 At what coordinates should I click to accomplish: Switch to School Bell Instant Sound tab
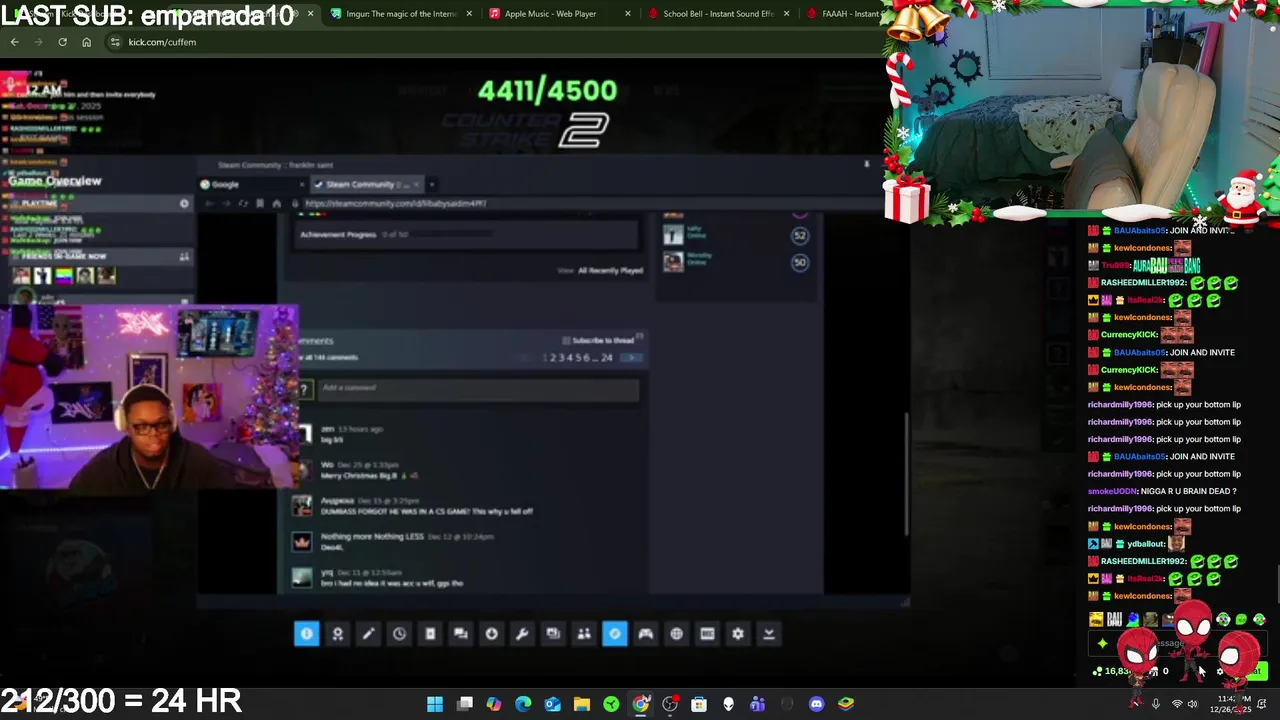718,14
